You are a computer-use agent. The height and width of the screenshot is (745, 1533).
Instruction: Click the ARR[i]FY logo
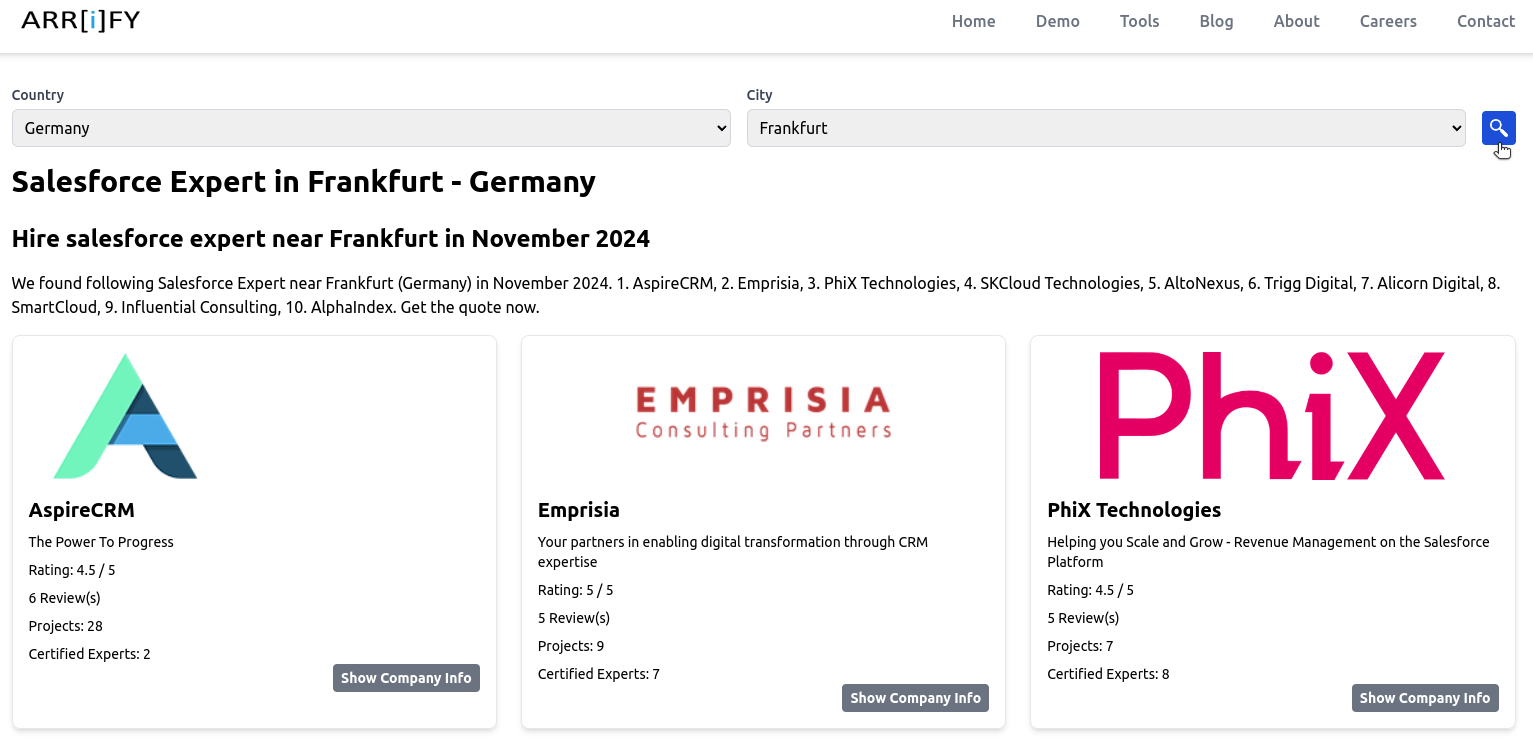pos(80,20)
